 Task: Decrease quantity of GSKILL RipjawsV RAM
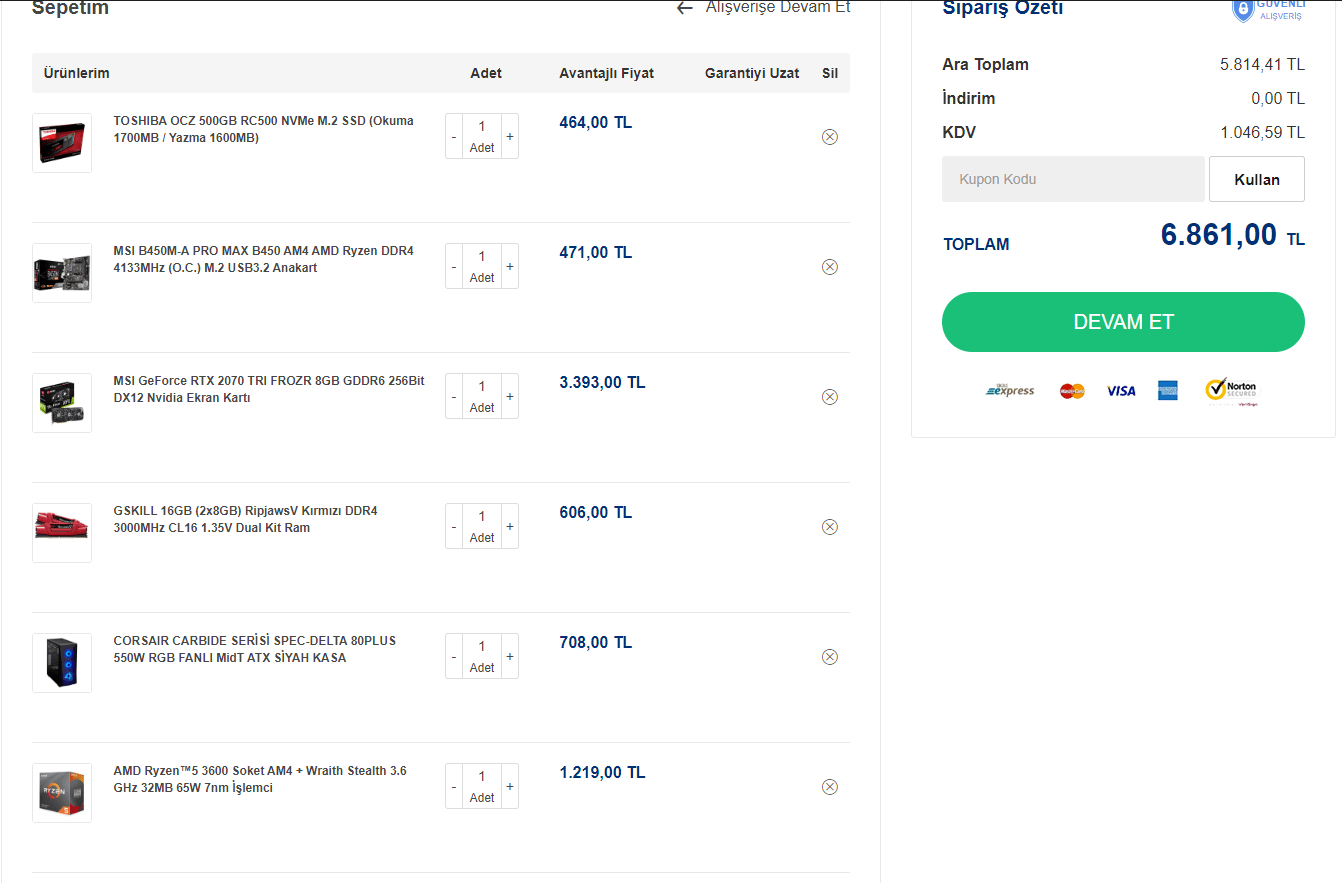pyautogui.click(x=454, y=526)
